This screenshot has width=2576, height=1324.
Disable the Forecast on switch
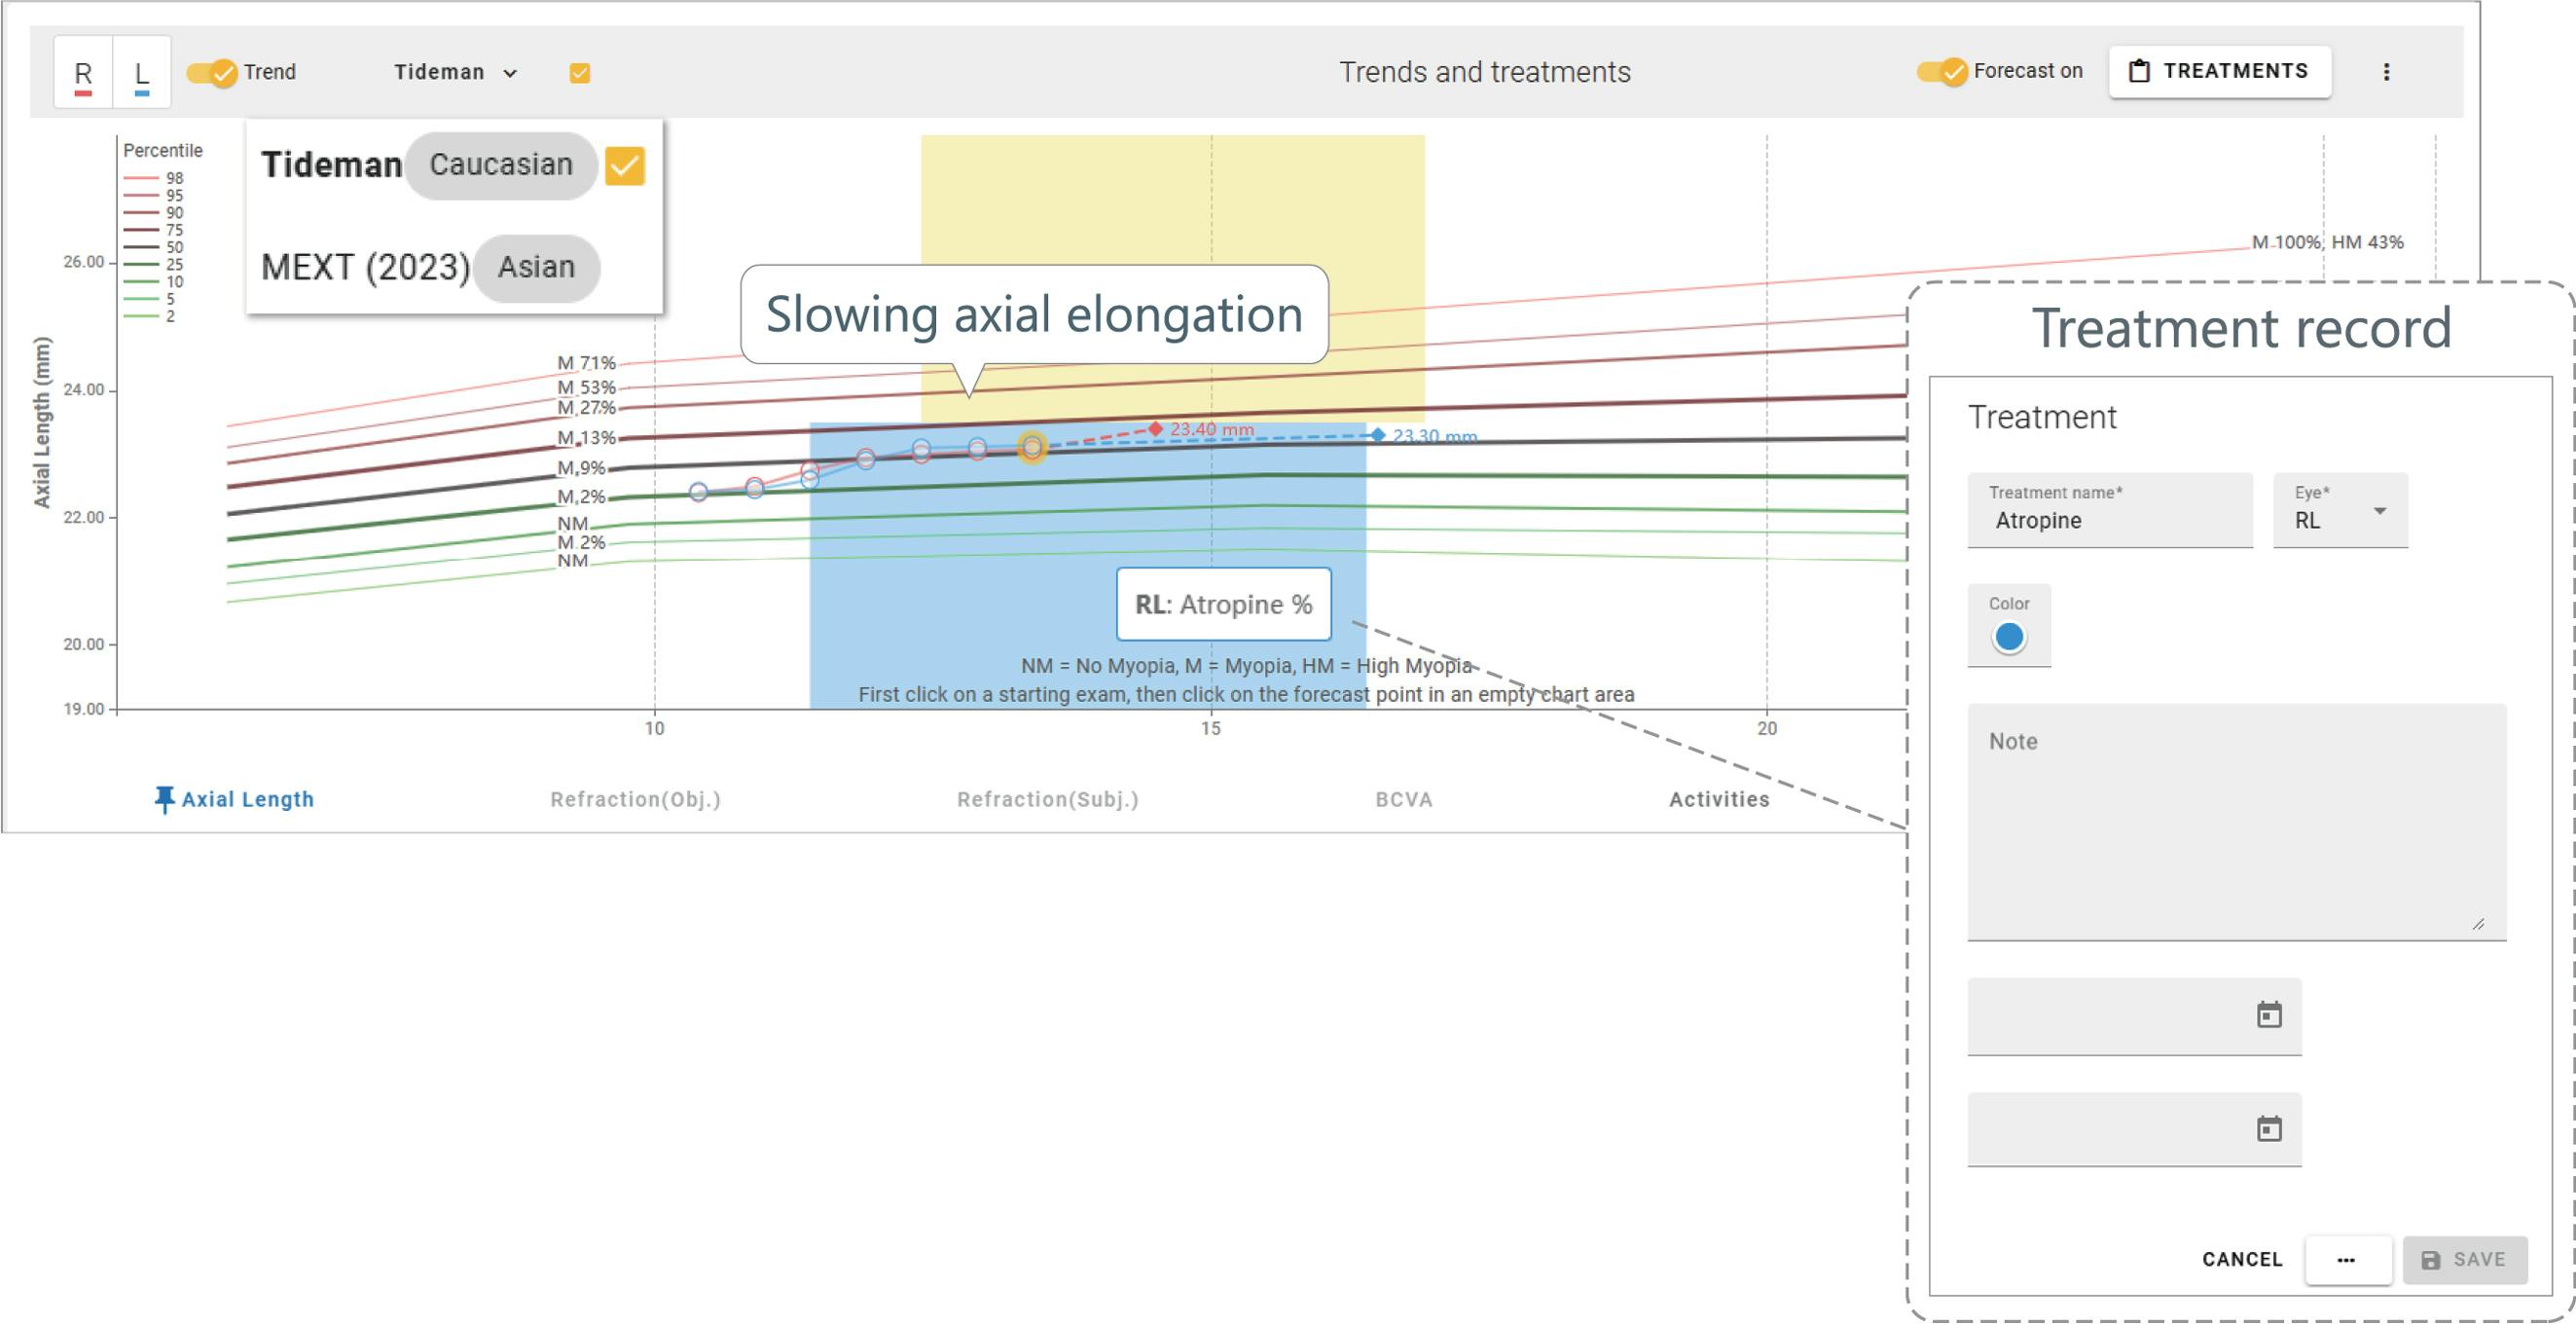[x=1942, y=71]
